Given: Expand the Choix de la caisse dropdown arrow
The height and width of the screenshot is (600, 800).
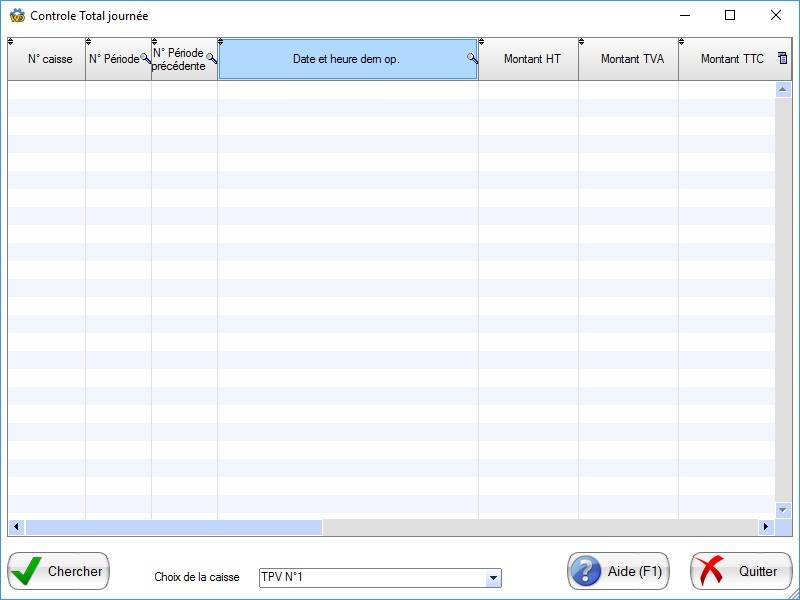Looking at the screenshot, I should coord(492,578).
